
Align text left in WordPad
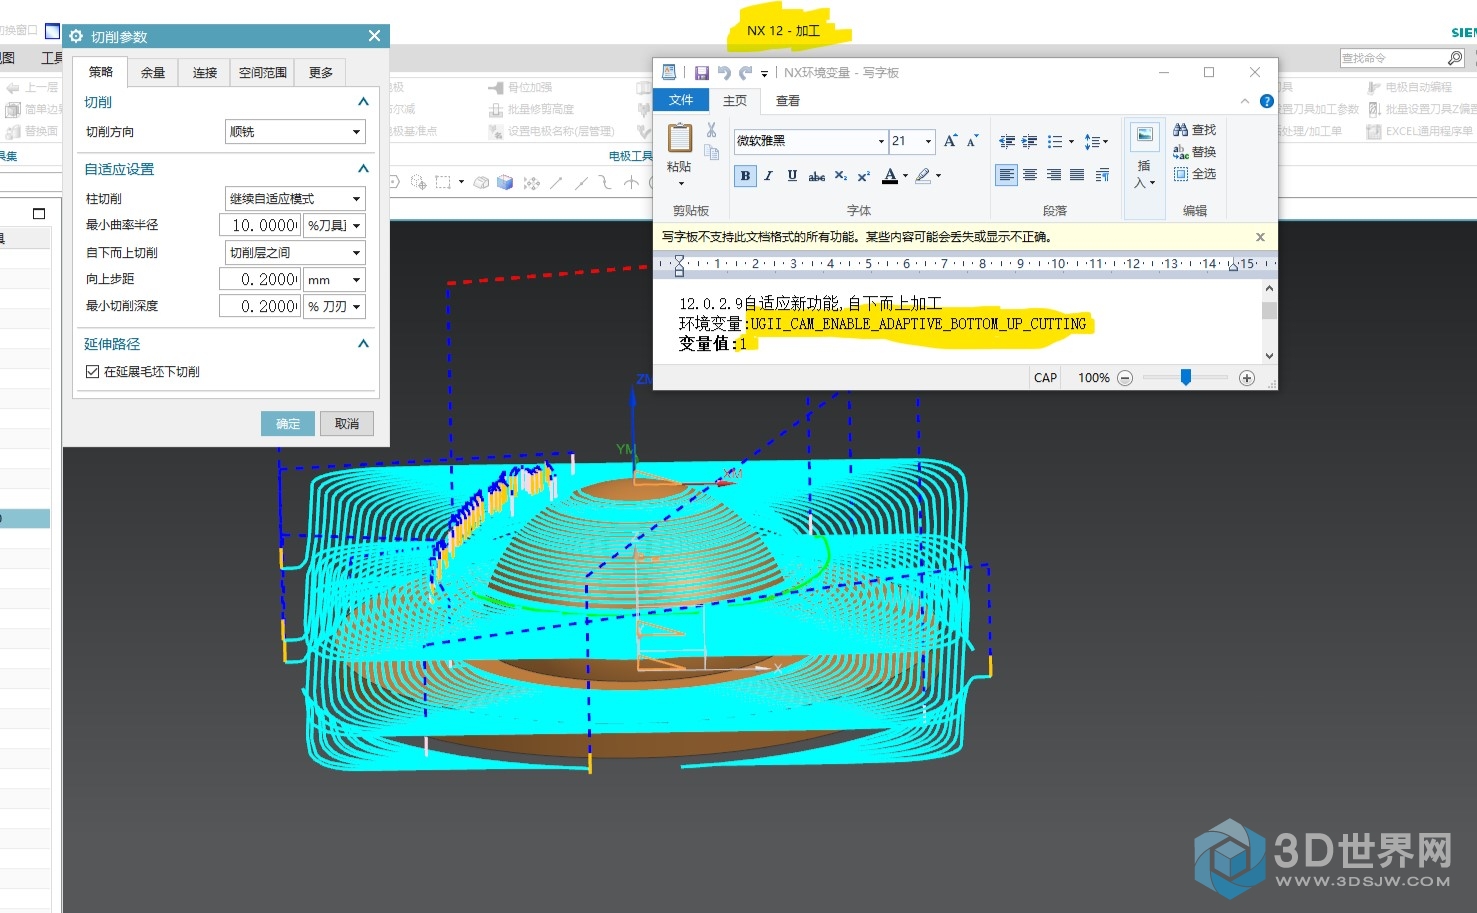[1006, 175]
